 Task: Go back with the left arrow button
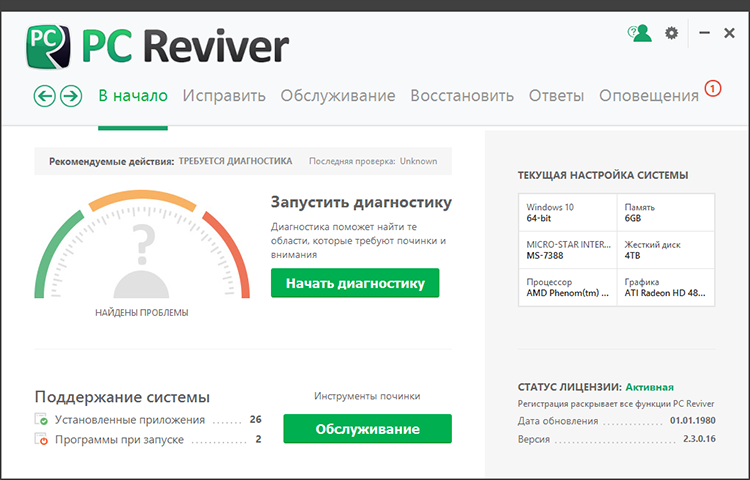click(x=44, y=96)
